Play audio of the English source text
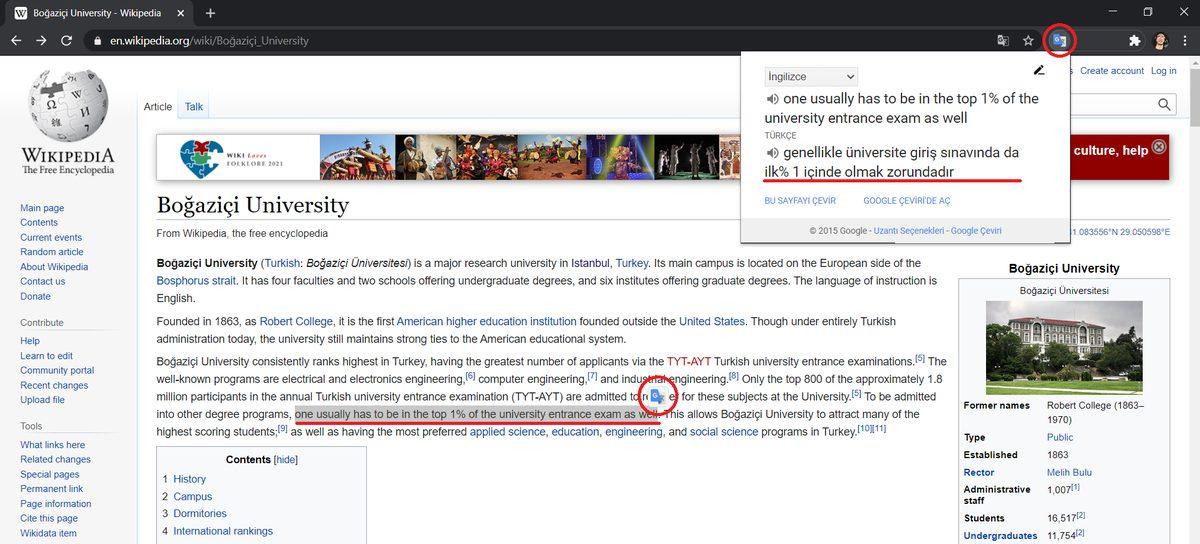Image resolution: width=1200 pixels, height=544 pixels. point(772,99)
